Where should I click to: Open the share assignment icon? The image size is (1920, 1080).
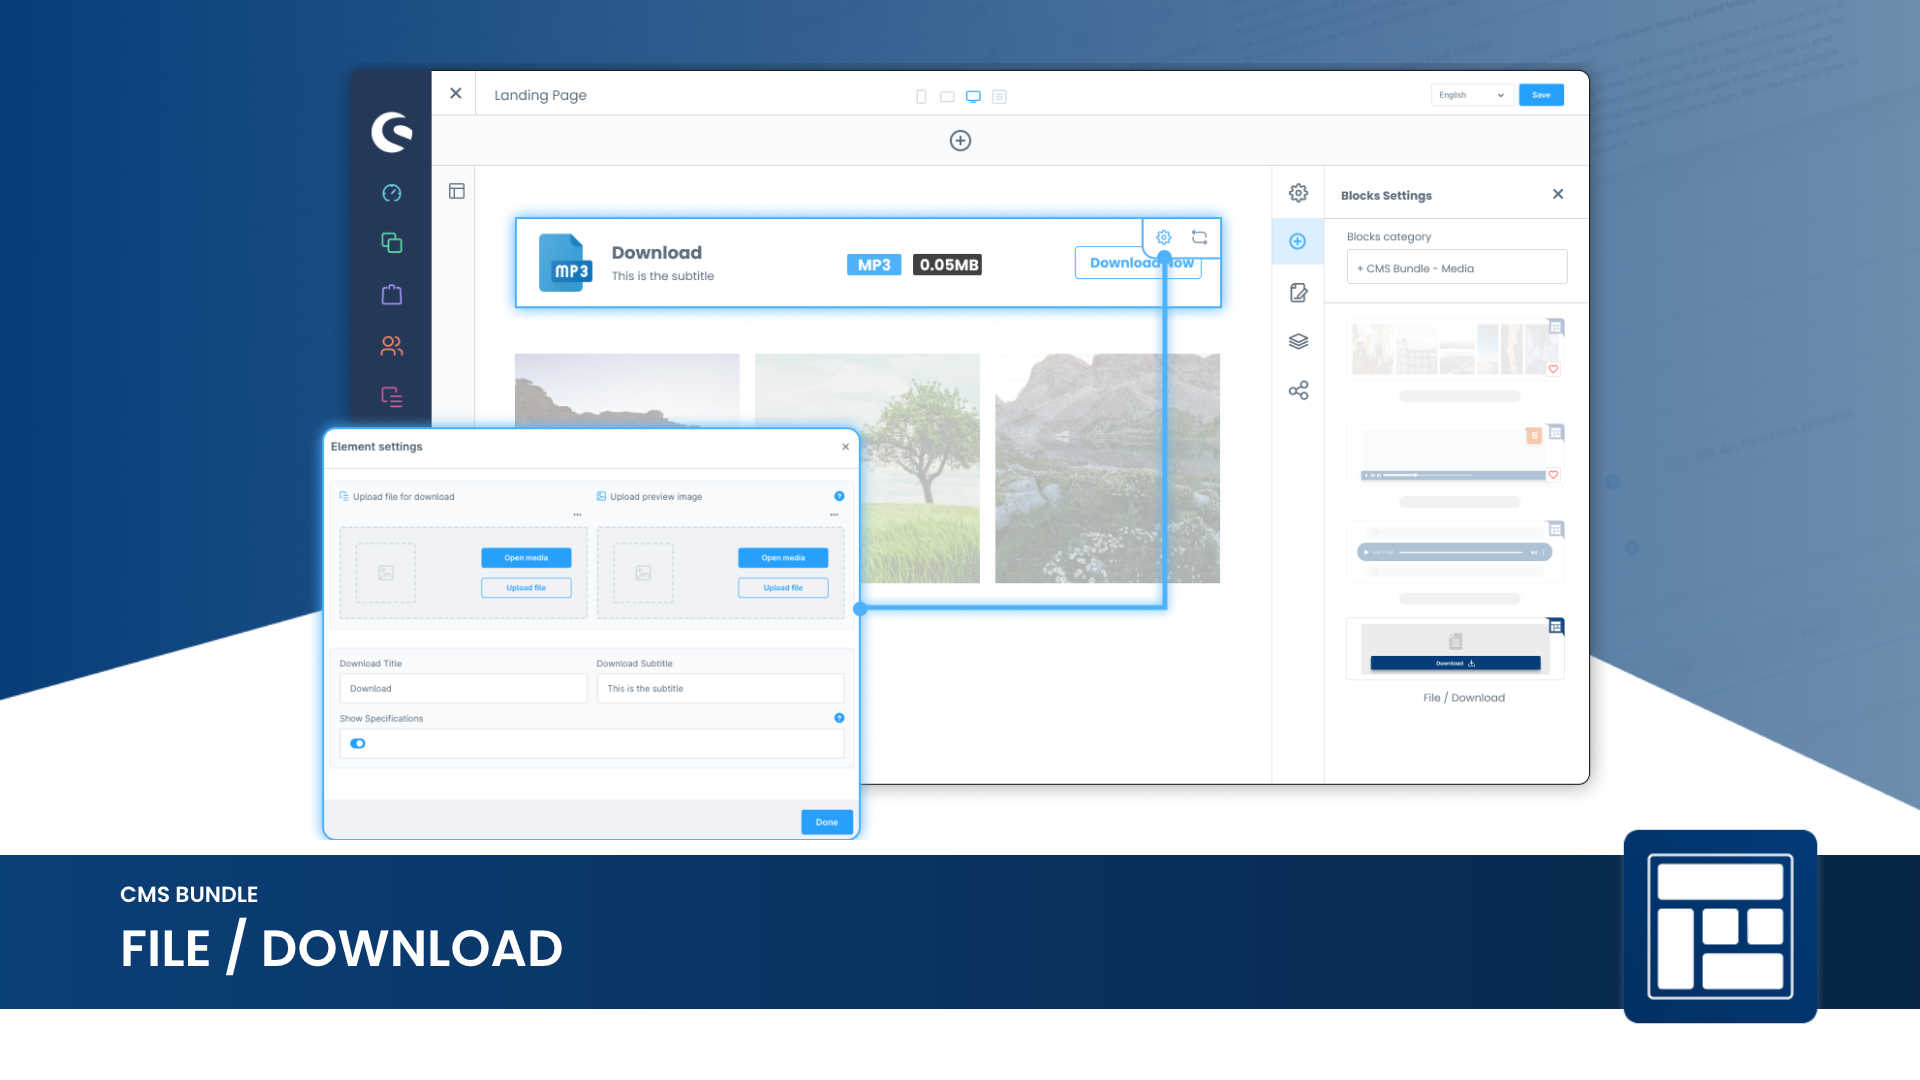point(1298,390)
